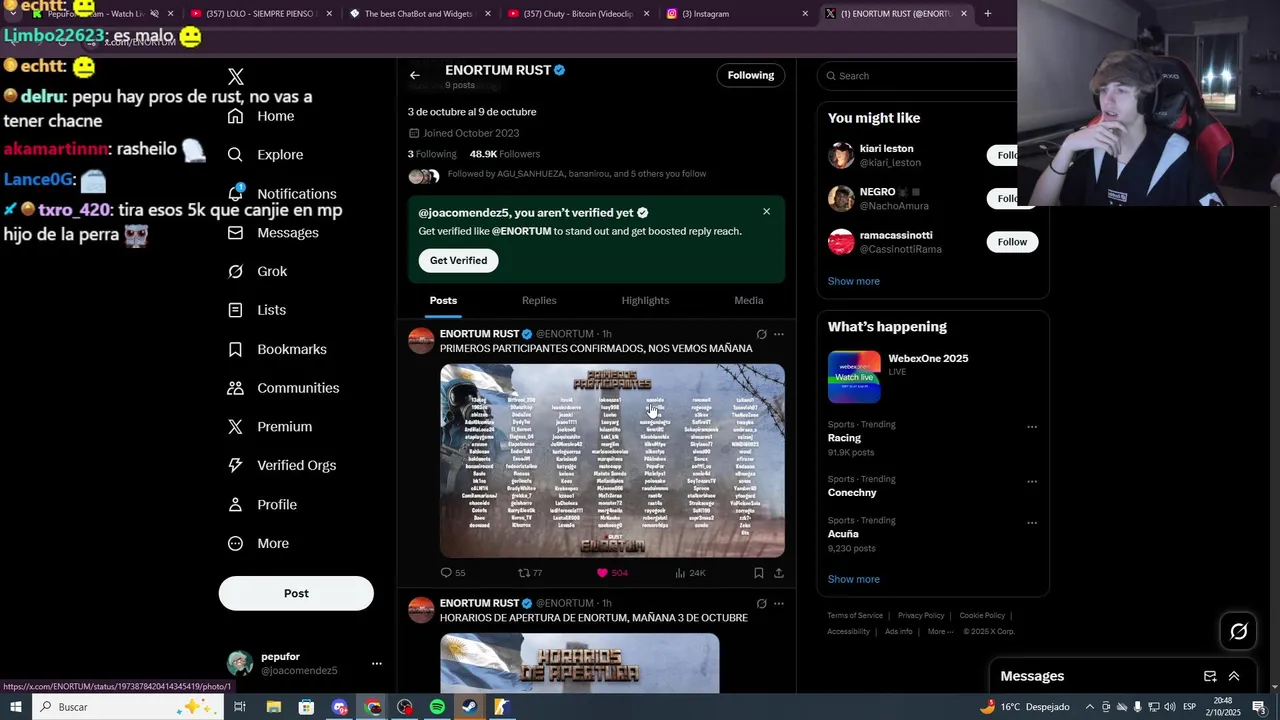Click the Get Verified button
The height and width of the screenshot is (720, 1280).
pos(458,260)
